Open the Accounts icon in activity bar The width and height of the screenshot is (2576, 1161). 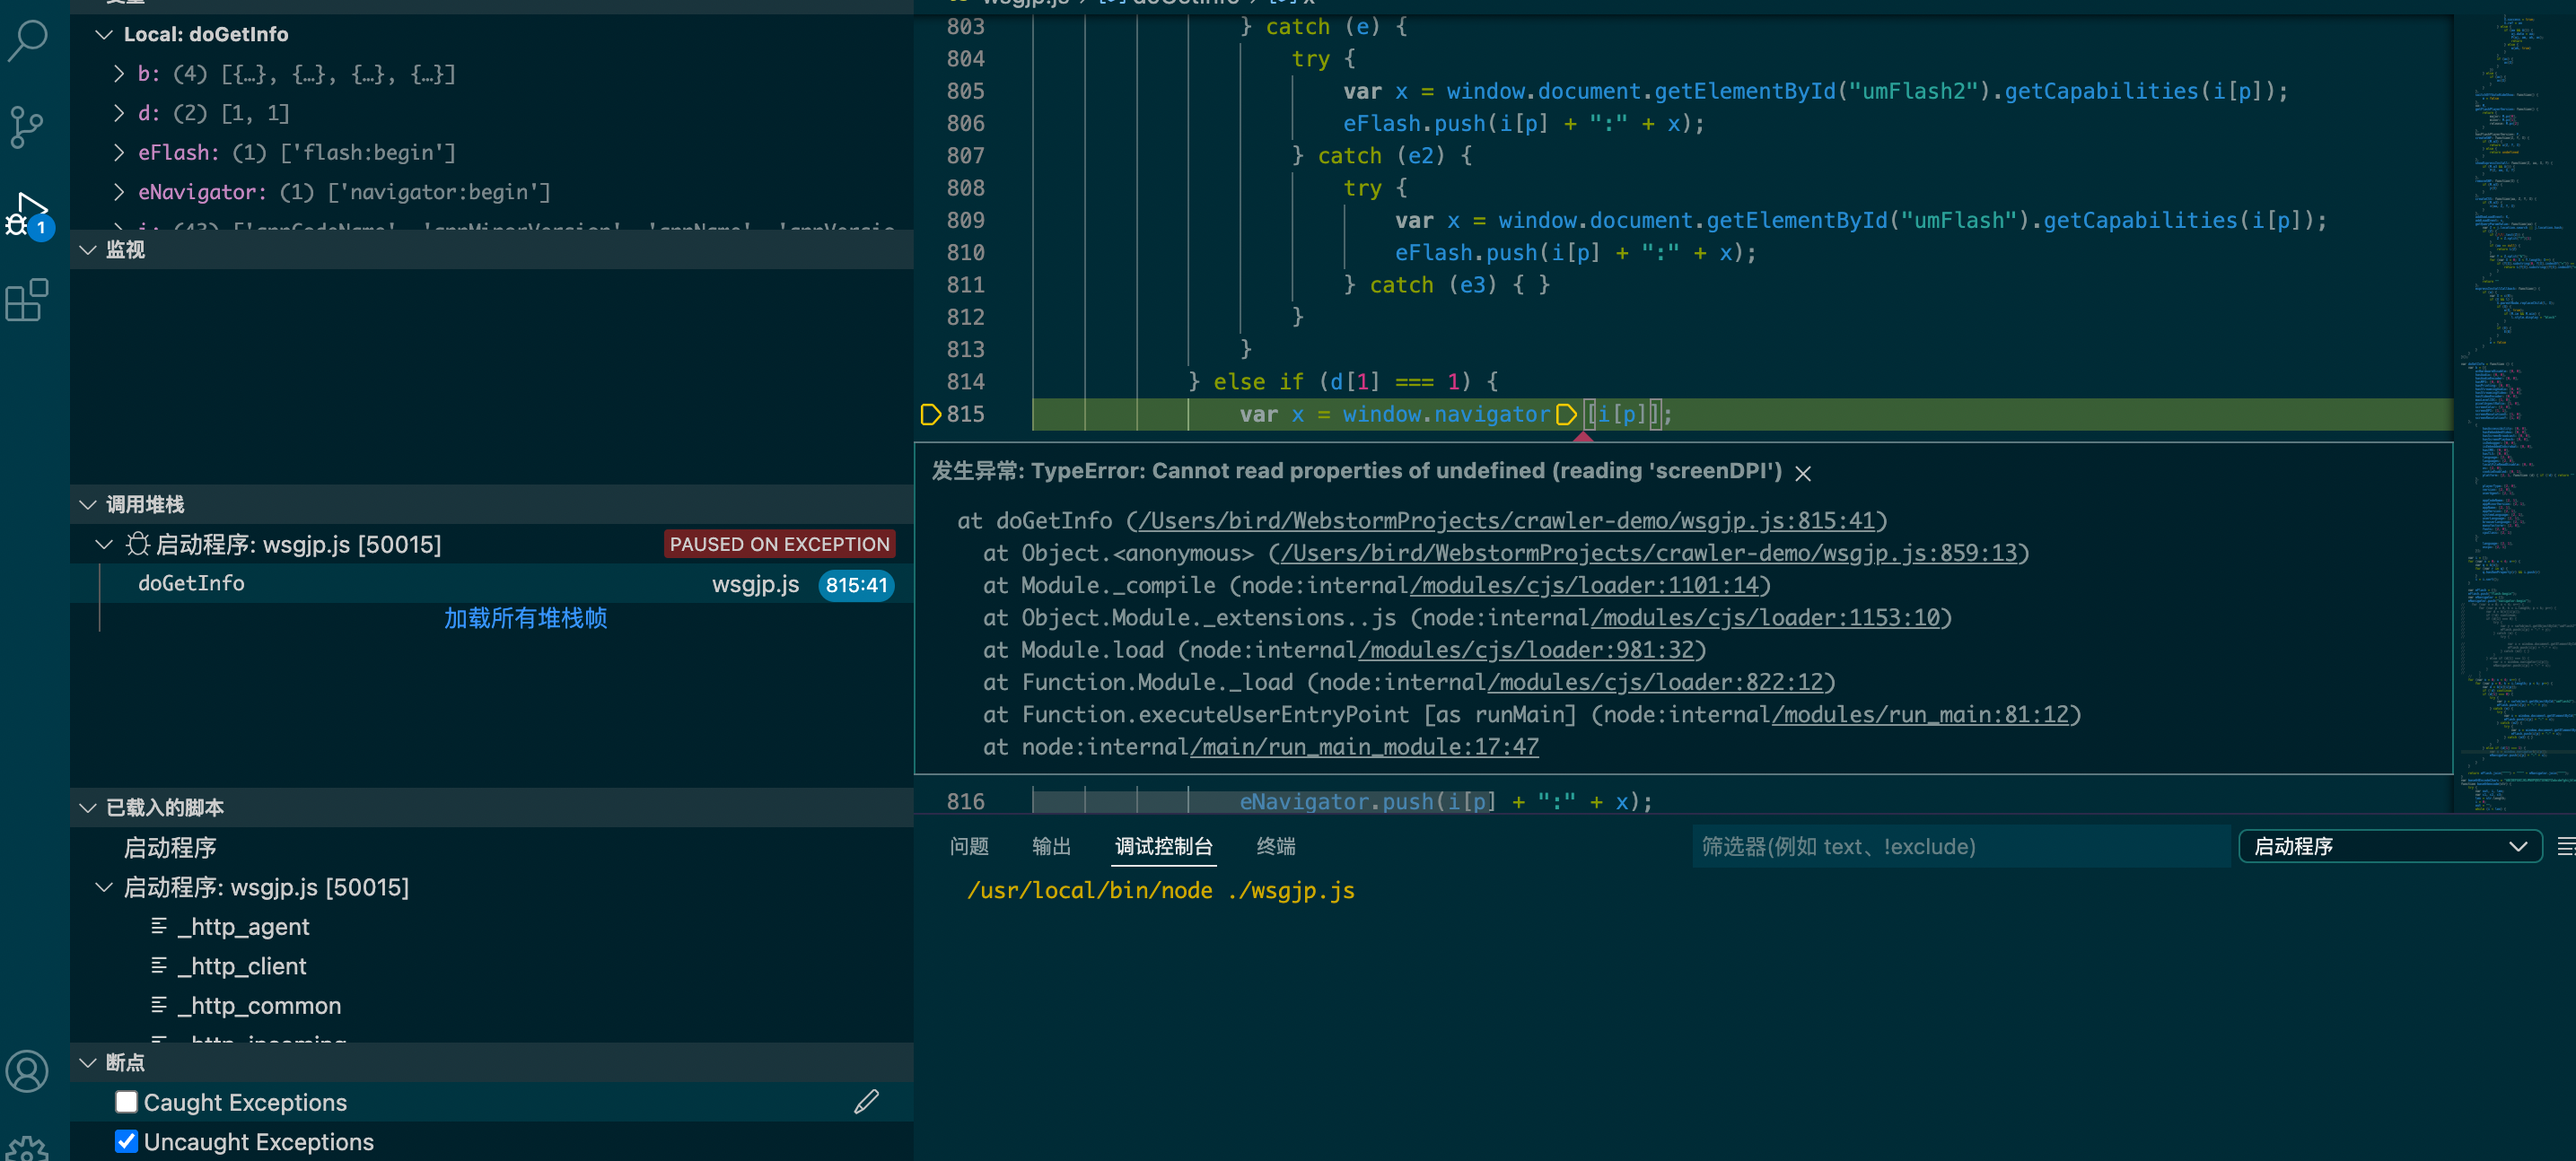tap(28, 1071)
